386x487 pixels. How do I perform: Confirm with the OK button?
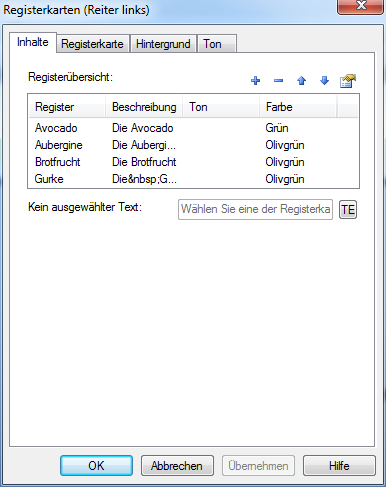(x=96, y=465)
